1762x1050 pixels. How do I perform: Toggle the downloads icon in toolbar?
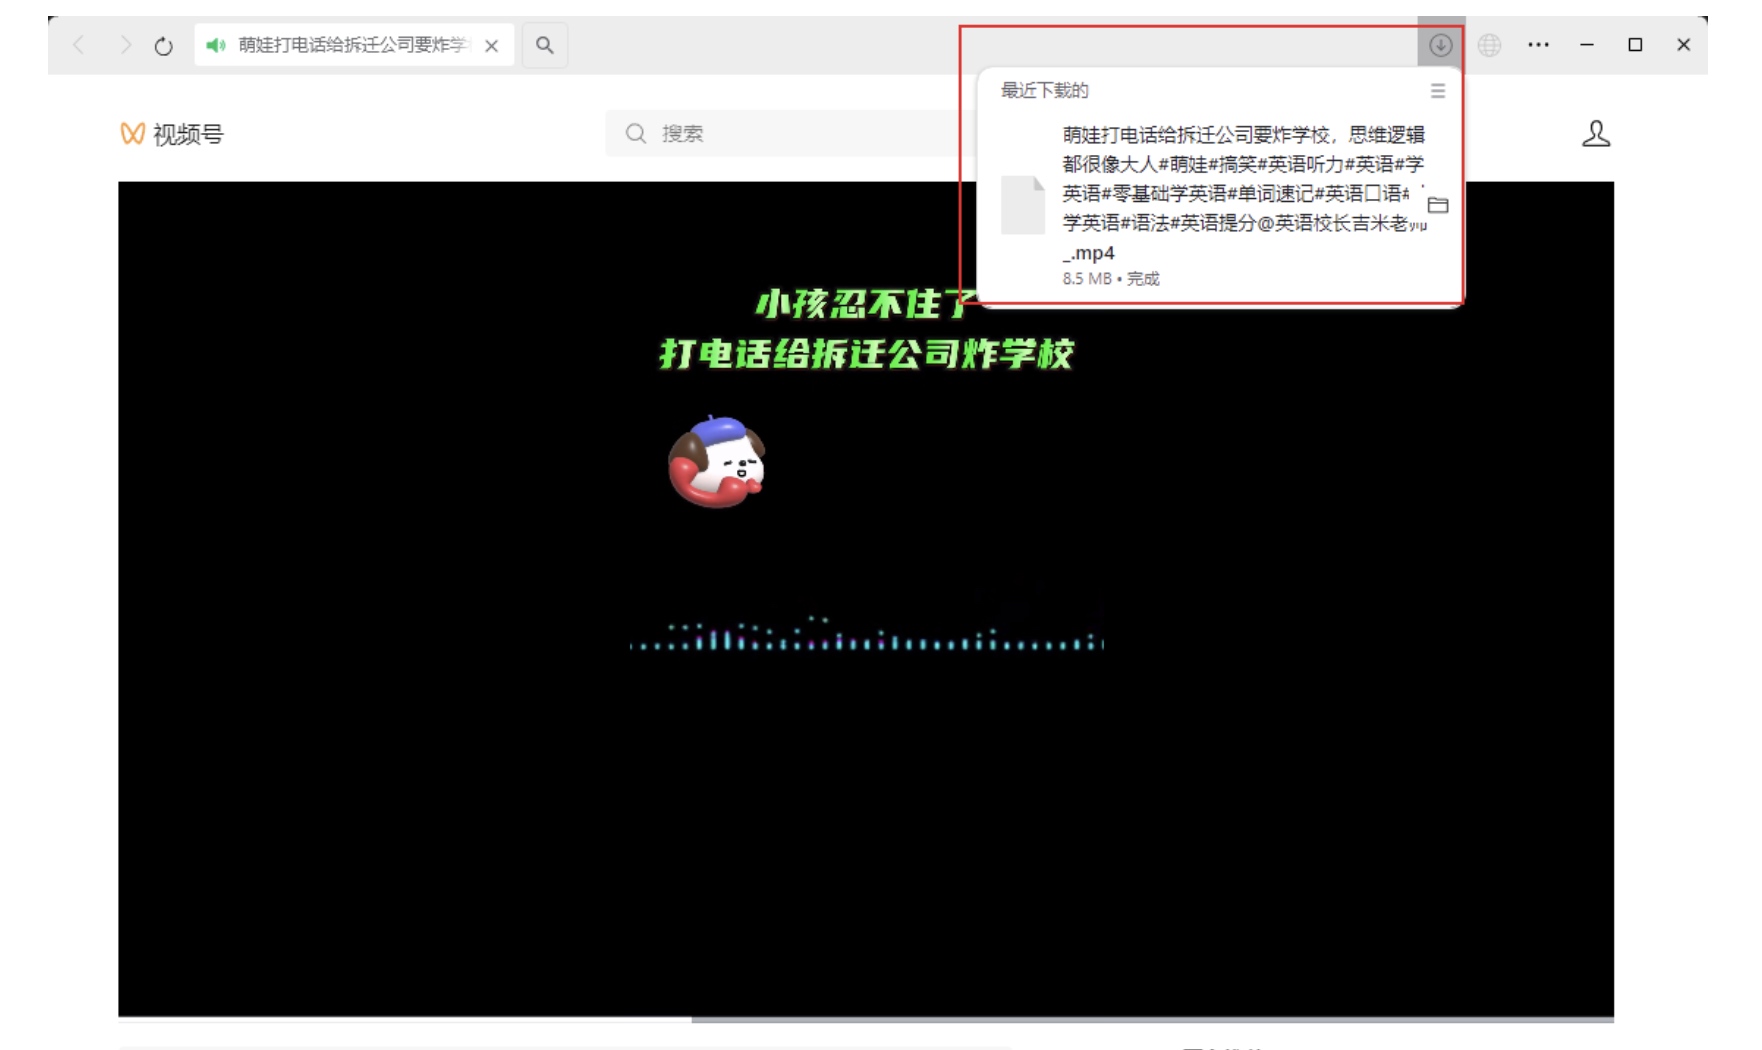click(1440, 45)
